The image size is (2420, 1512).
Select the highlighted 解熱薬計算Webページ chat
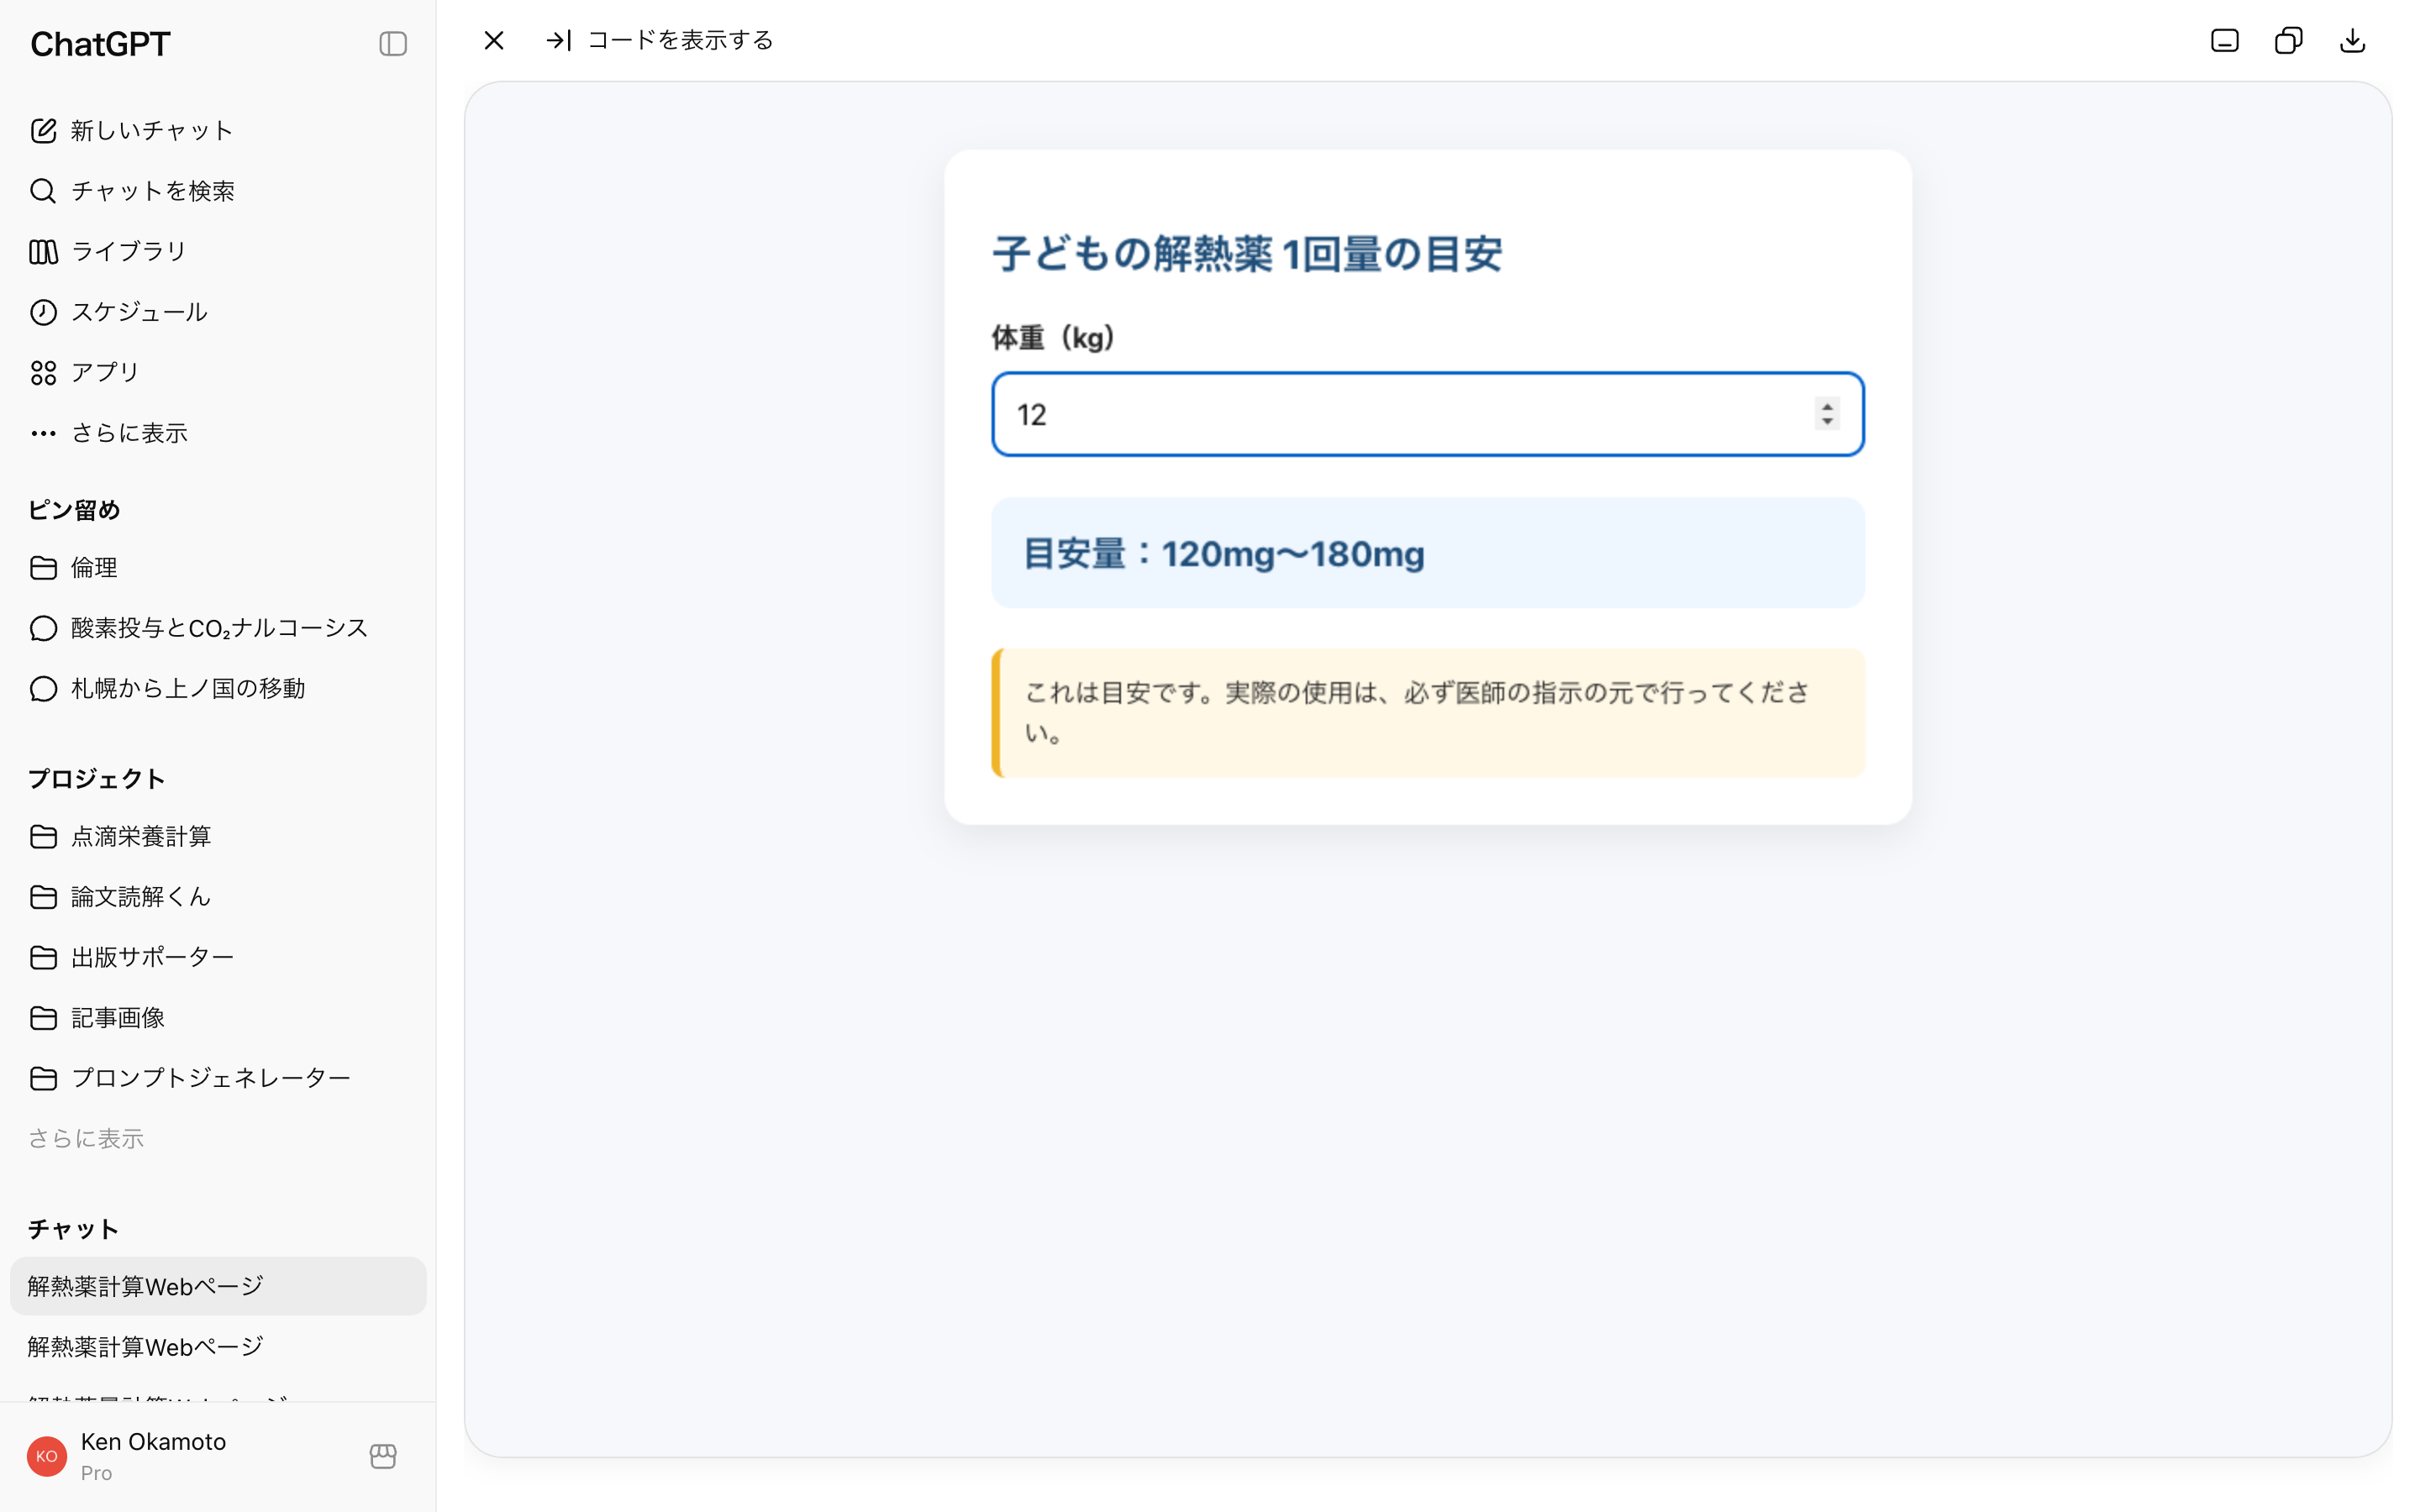218,1286
